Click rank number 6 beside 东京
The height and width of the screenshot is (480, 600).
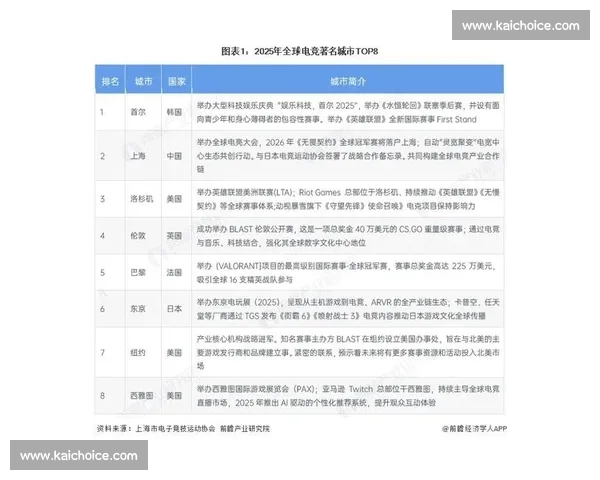point(102,309)
